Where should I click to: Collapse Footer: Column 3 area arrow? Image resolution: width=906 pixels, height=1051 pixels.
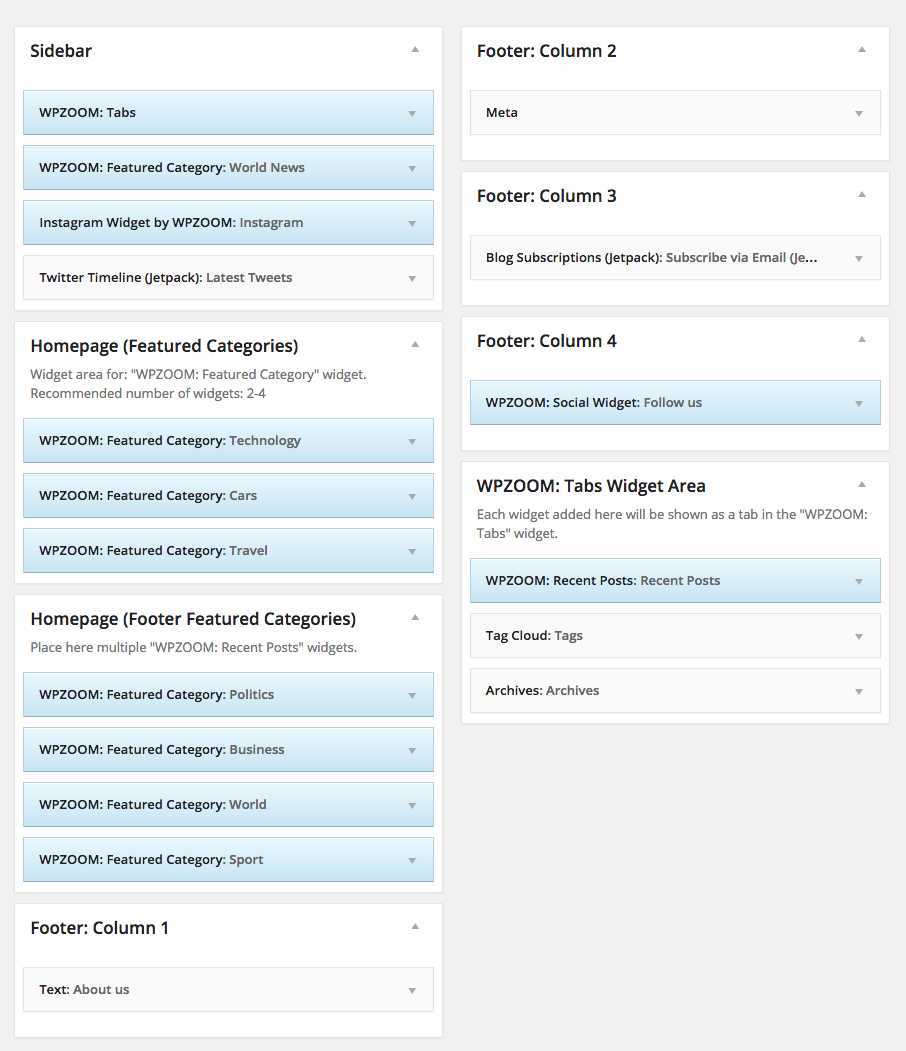862,194
